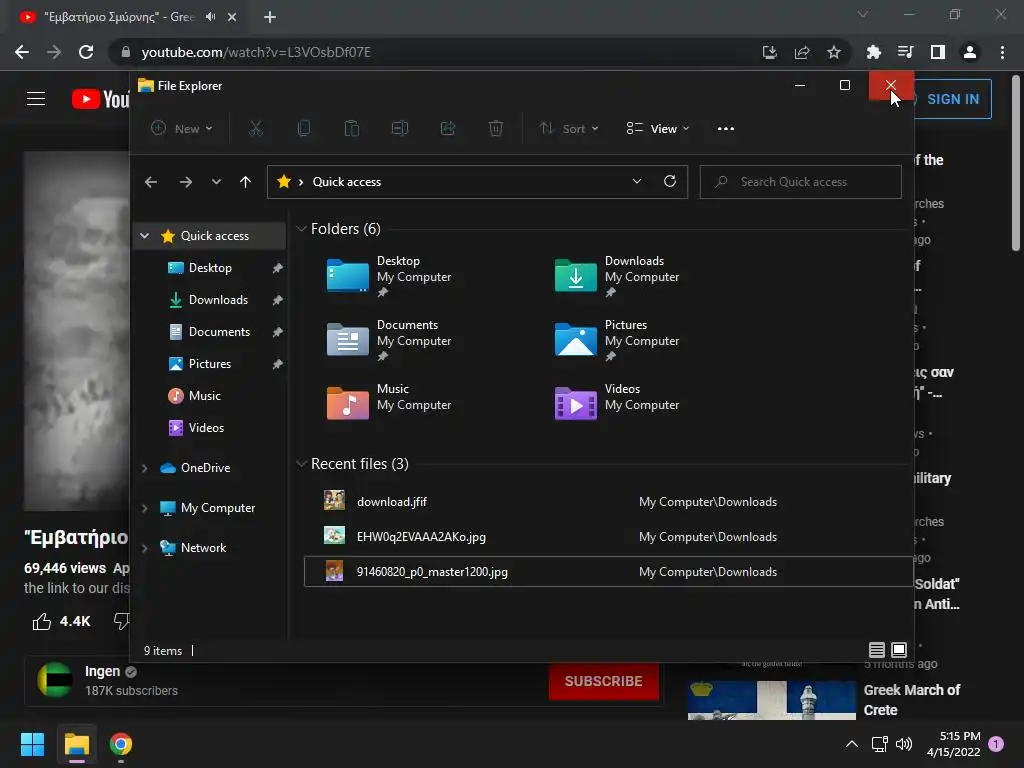The image size is (1024, 768).
Task: Click the Chrome media control icon
Action: [905, 52]
